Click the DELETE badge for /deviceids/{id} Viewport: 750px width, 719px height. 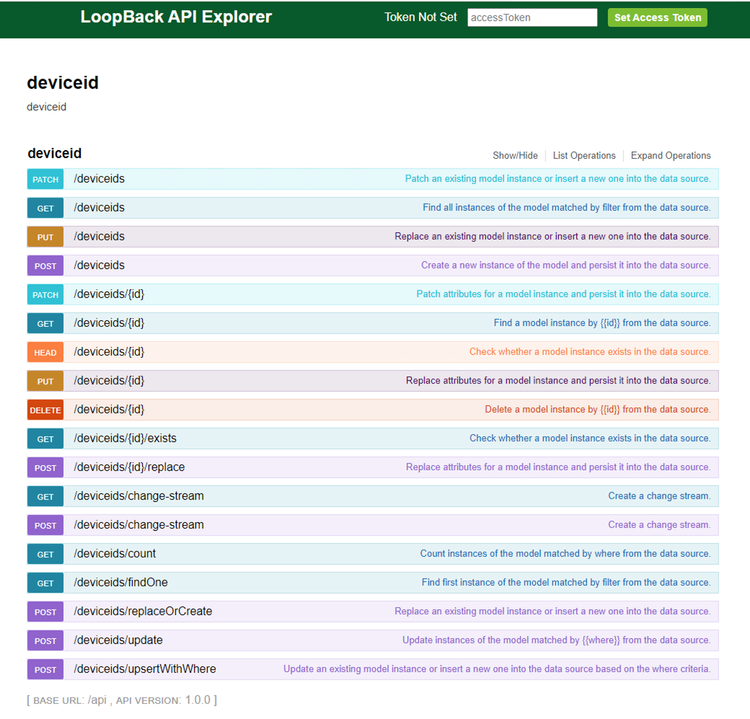(x=45, y=410)
